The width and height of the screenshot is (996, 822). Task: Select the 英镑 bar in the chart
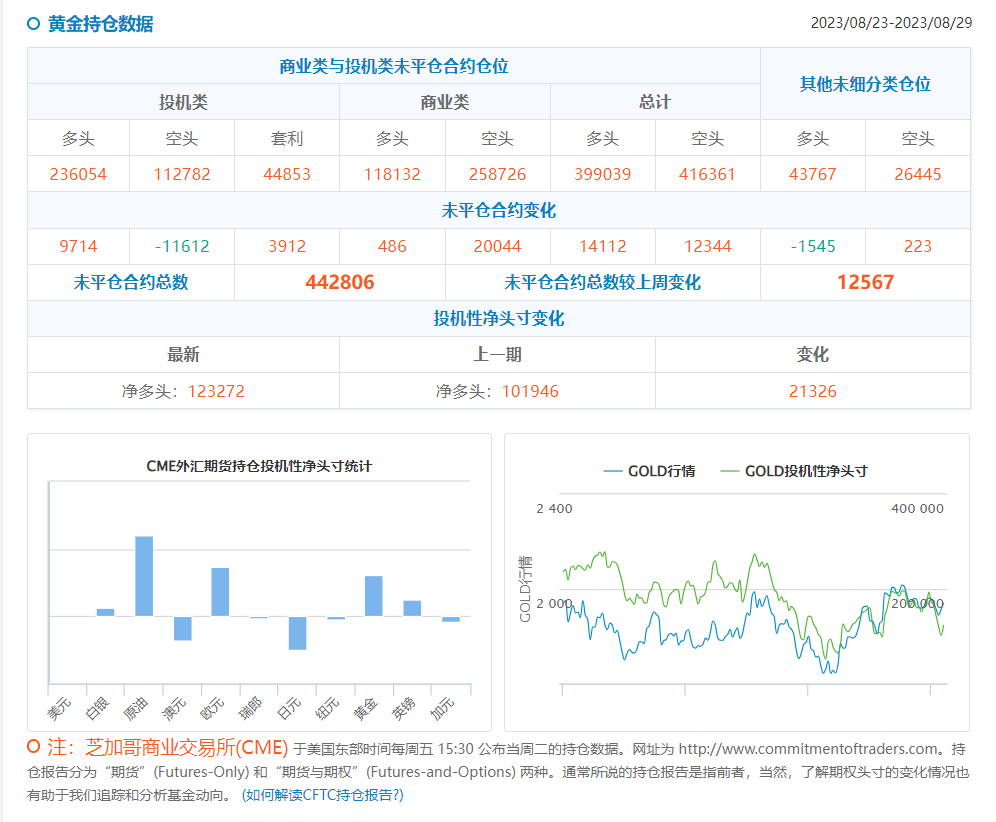[412, 608]
